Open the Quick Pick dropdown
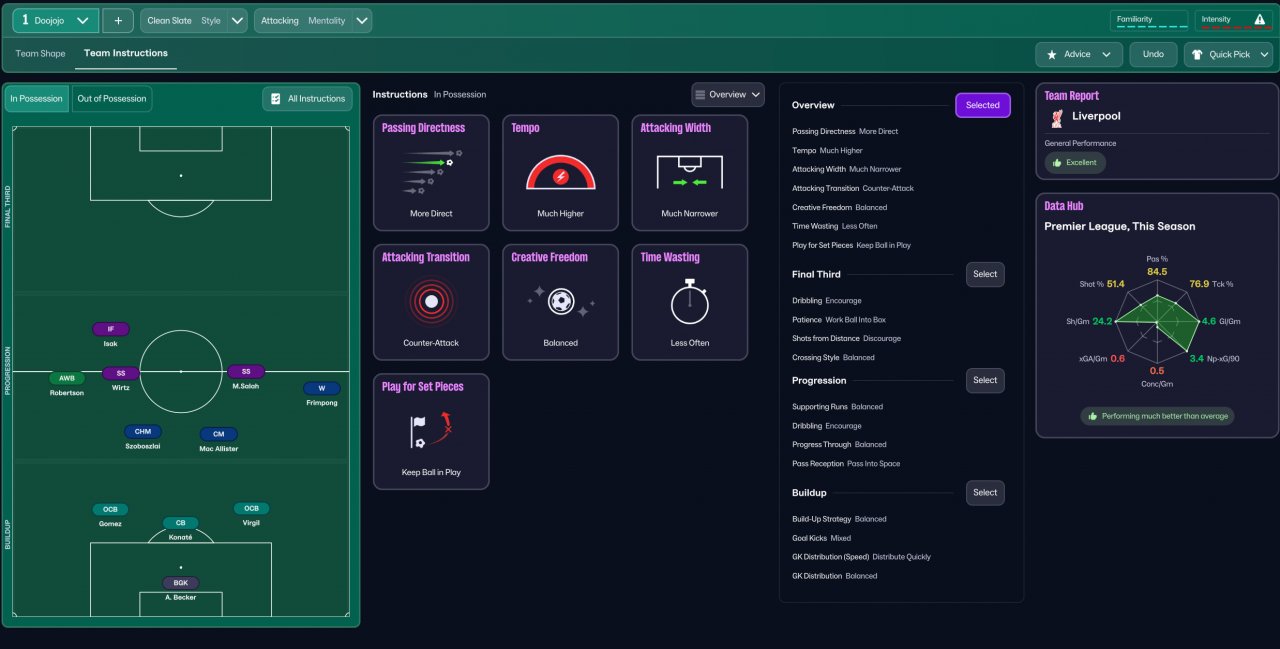Viewport: 1280px width, 649px height. pyautogui.click(x=1228, y=54)
